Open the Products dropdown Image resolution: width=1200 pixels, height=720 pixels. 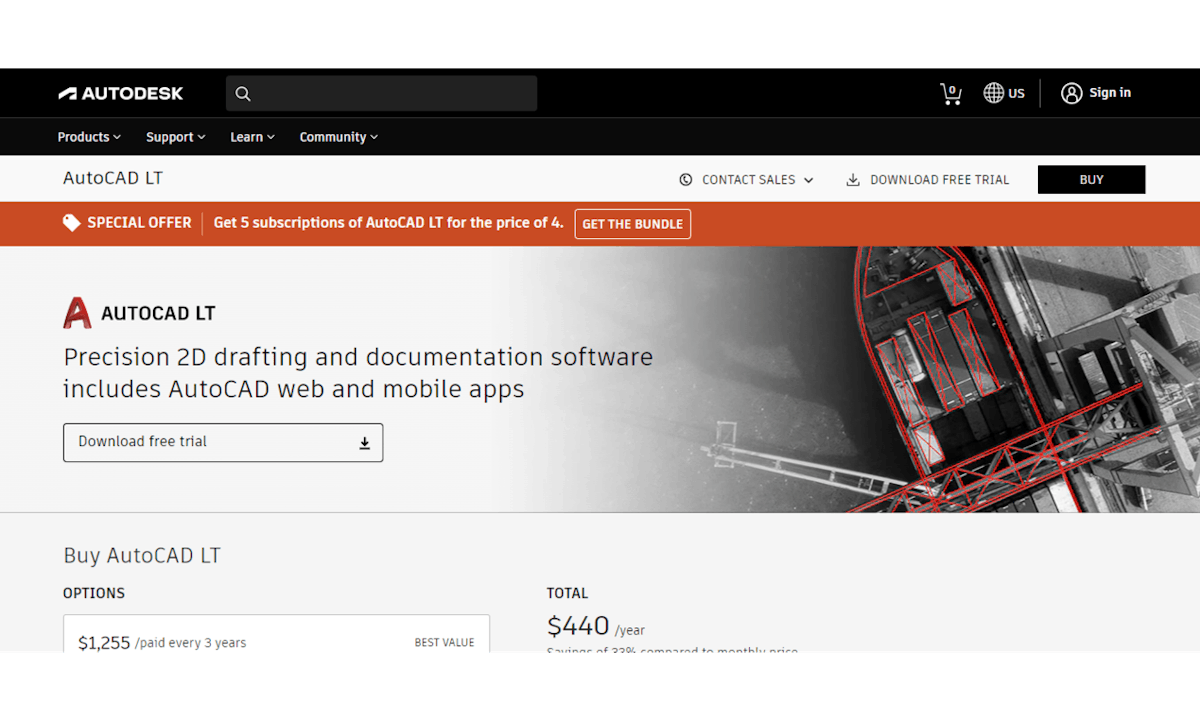[x=88, y=136]
